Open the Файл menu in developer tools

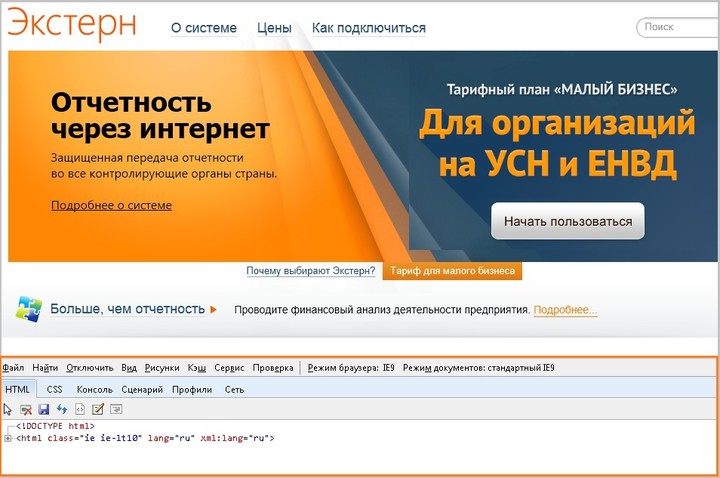13,368
